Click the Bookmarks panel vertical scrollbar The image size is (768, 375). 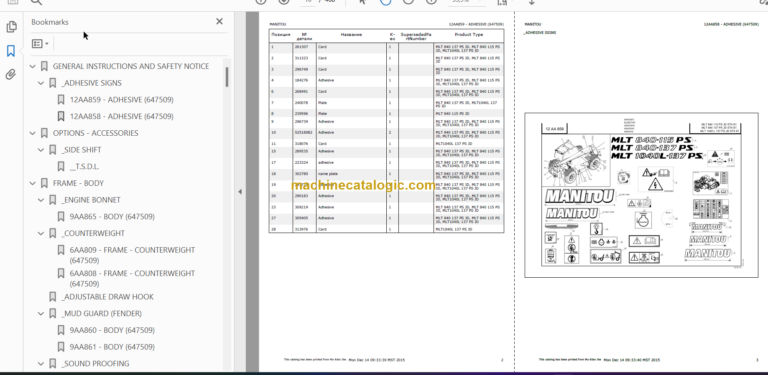pos(227,77)
